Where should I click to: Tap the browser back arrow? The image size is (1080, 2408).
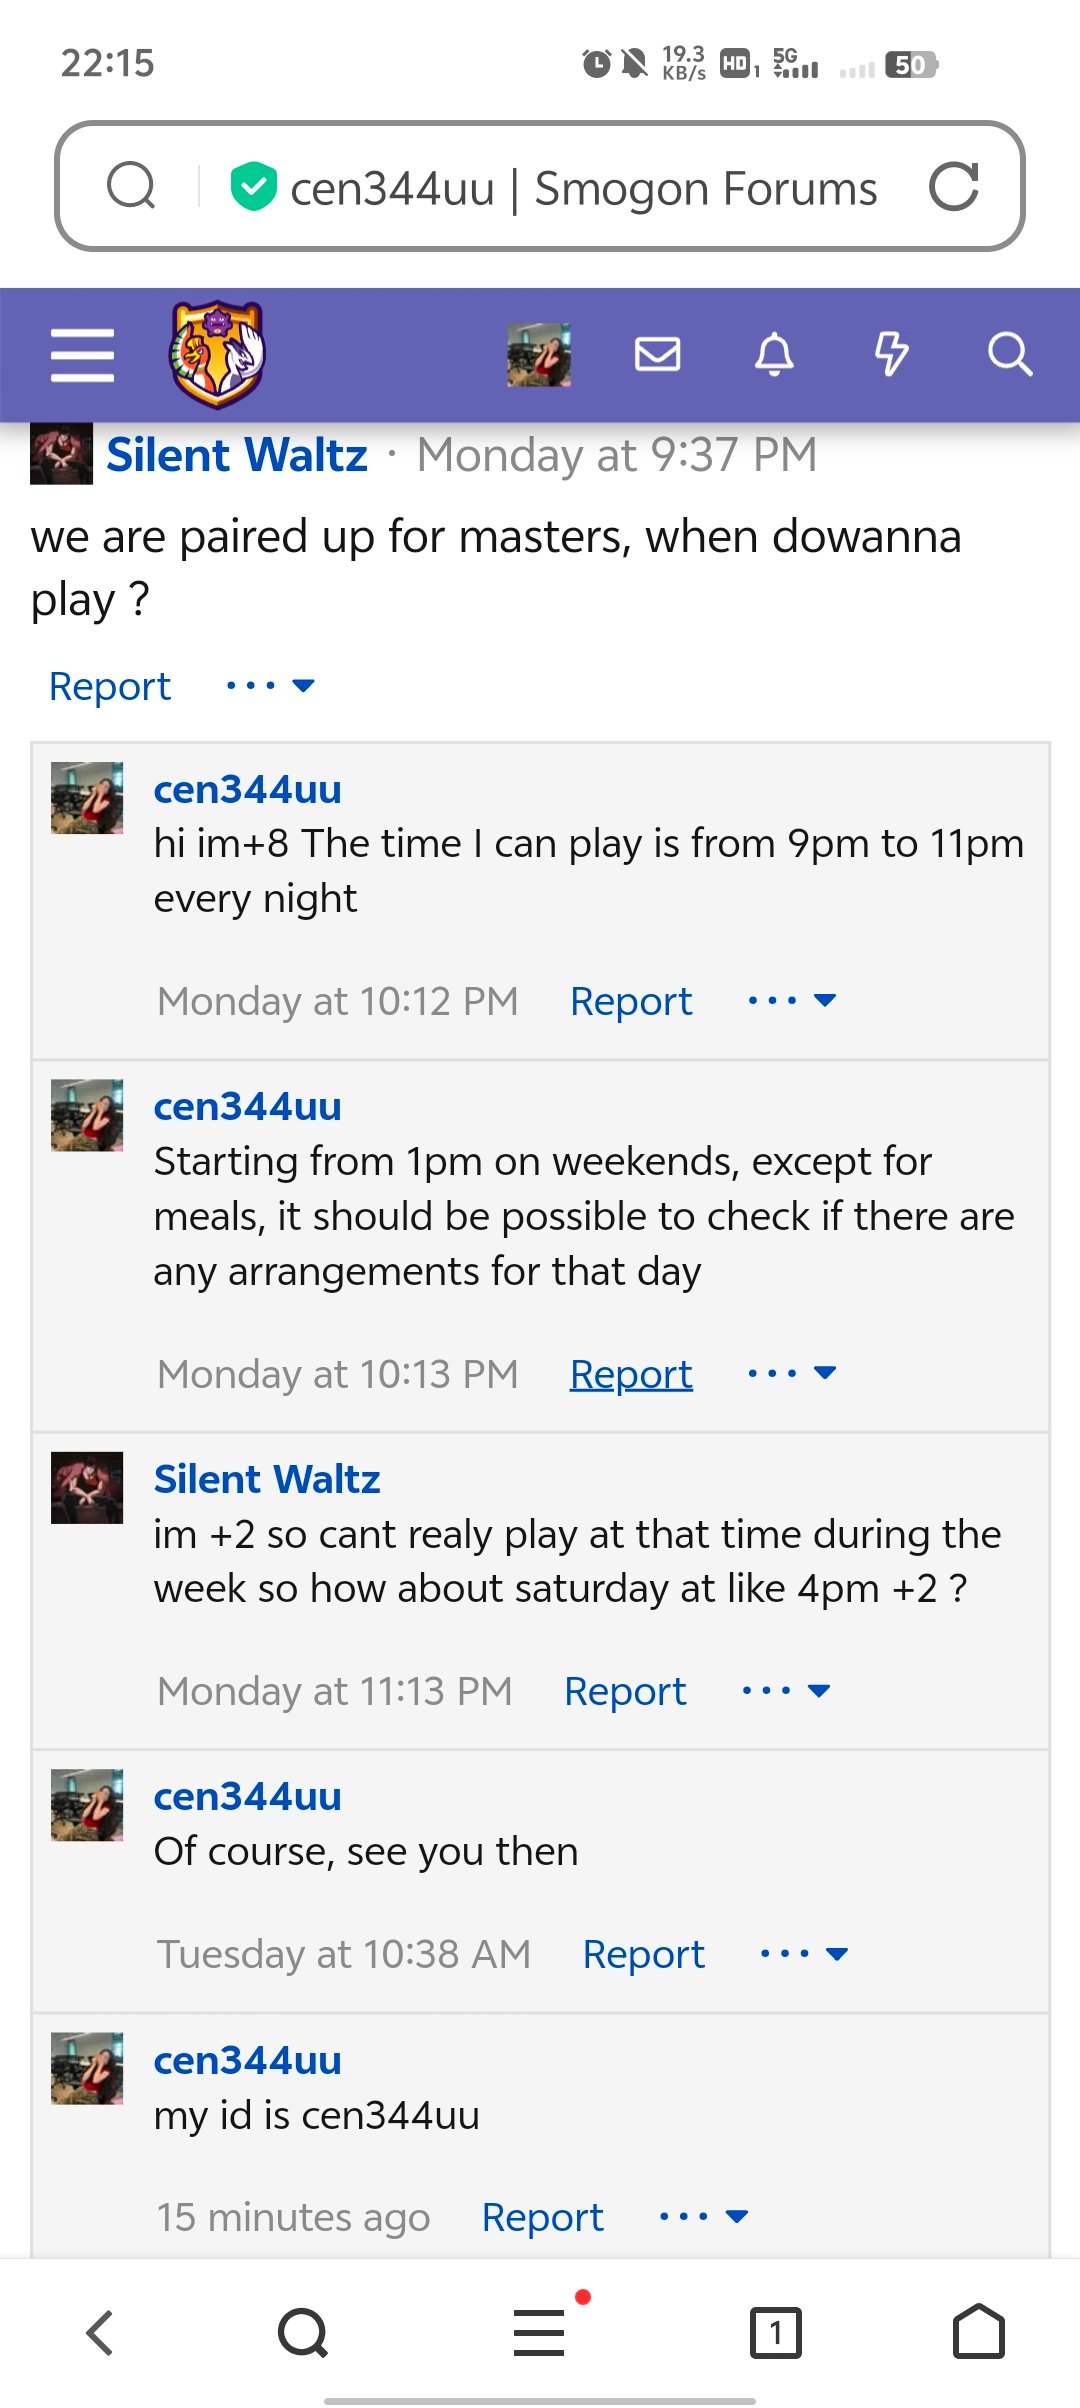pos(100,2333)
